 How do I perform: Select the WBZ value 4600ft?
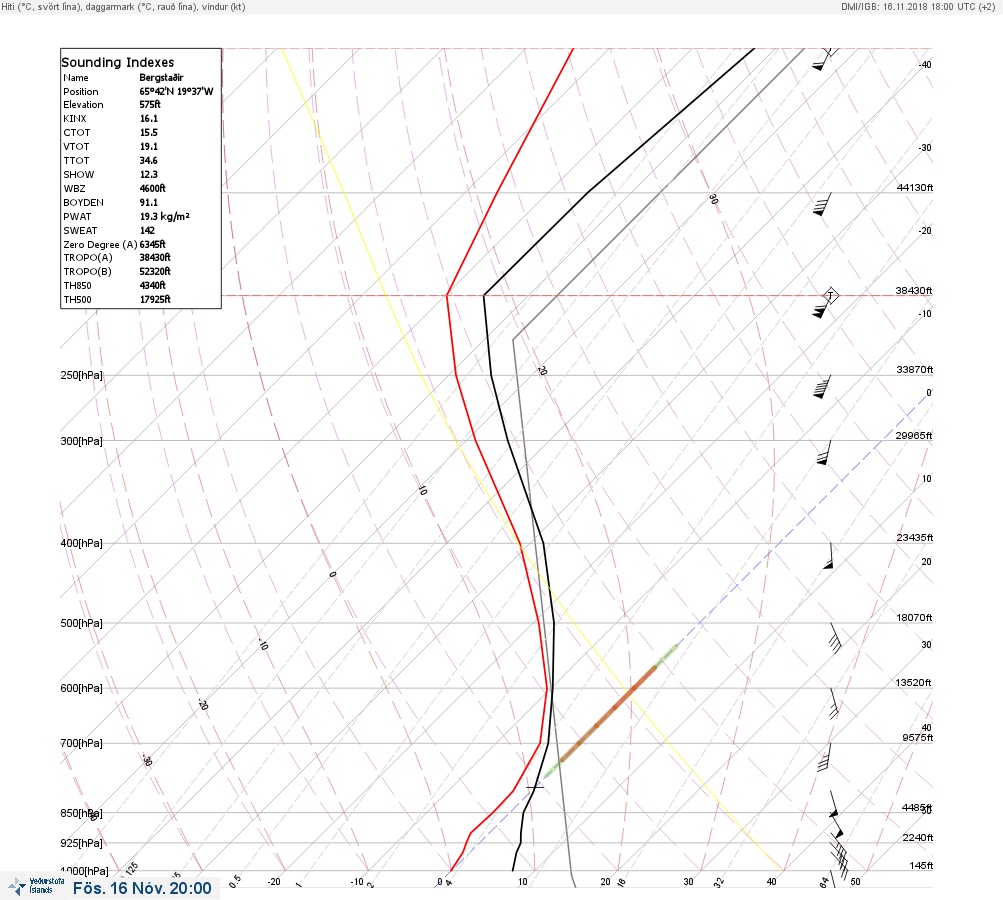tap(153, 188)
